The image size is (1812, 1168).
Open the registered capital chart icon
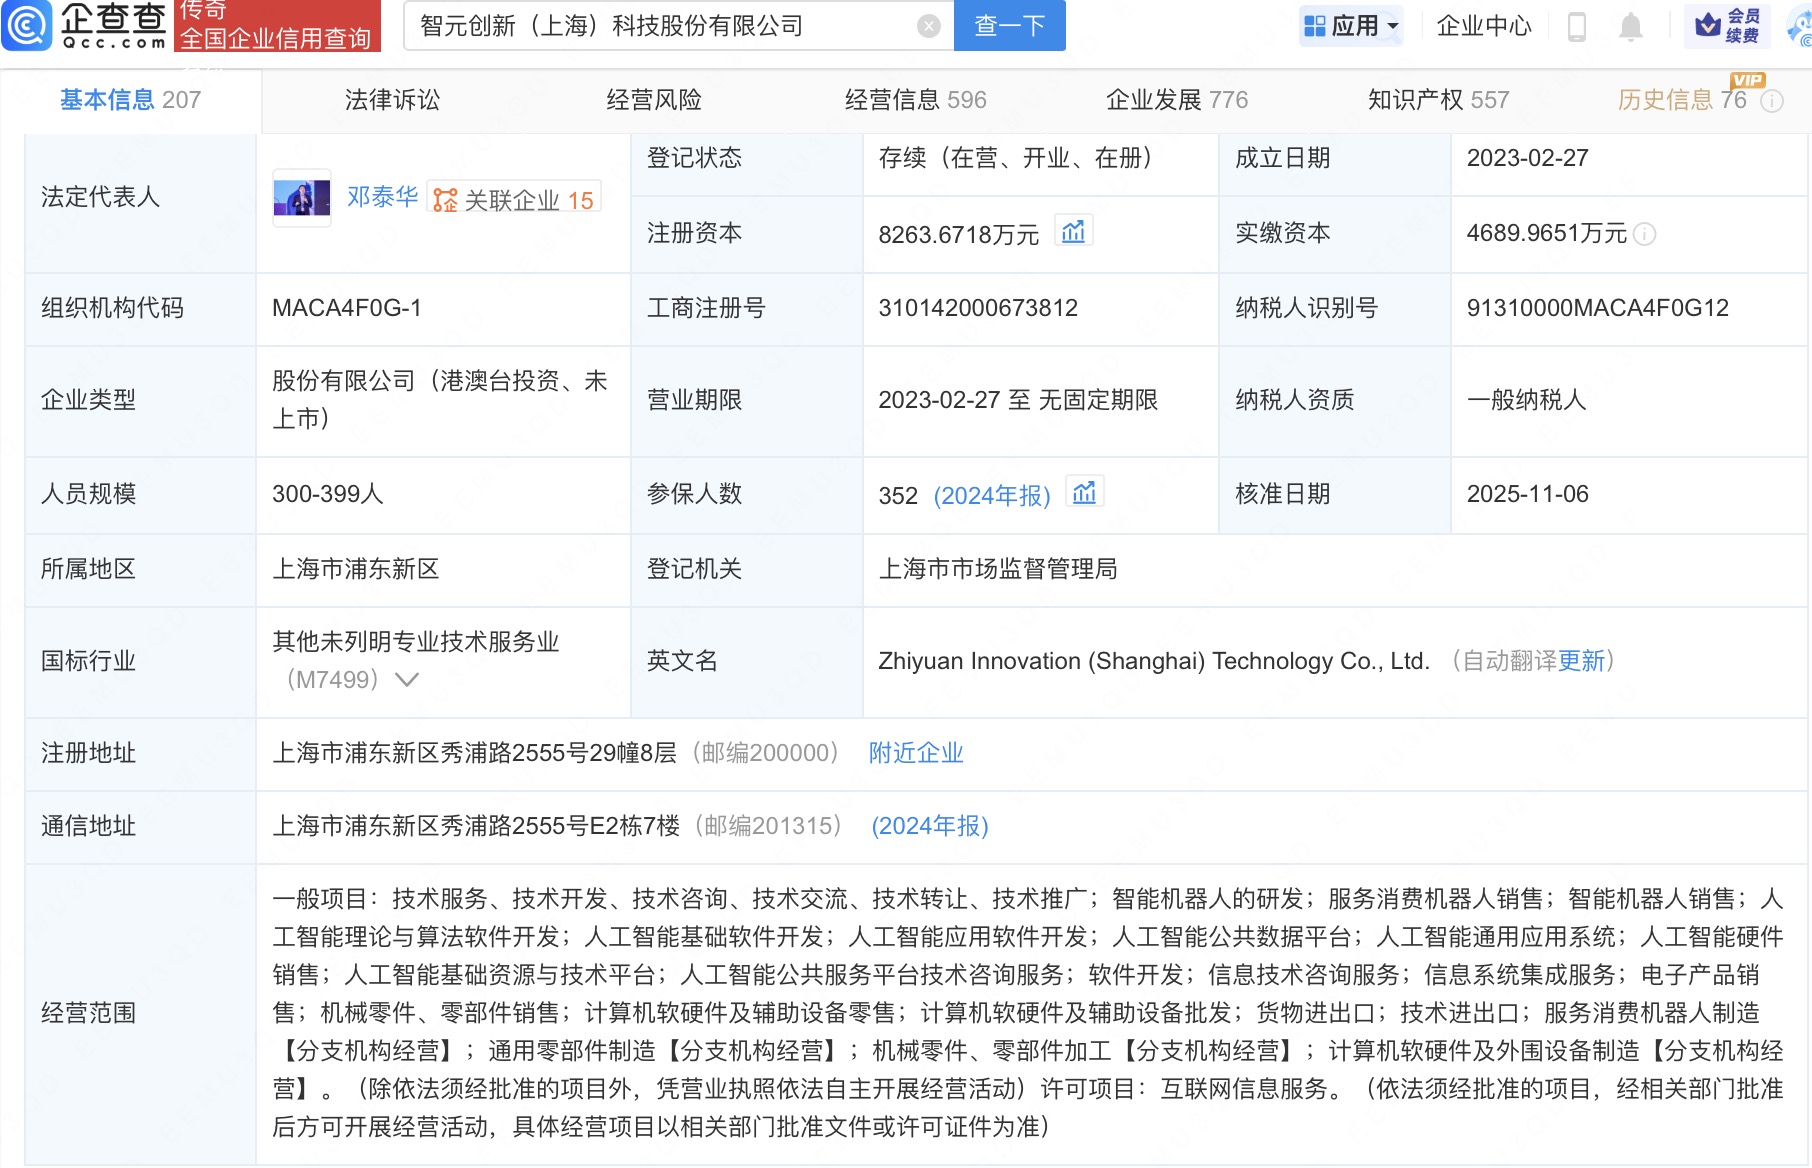click(x=1073, y=232)
